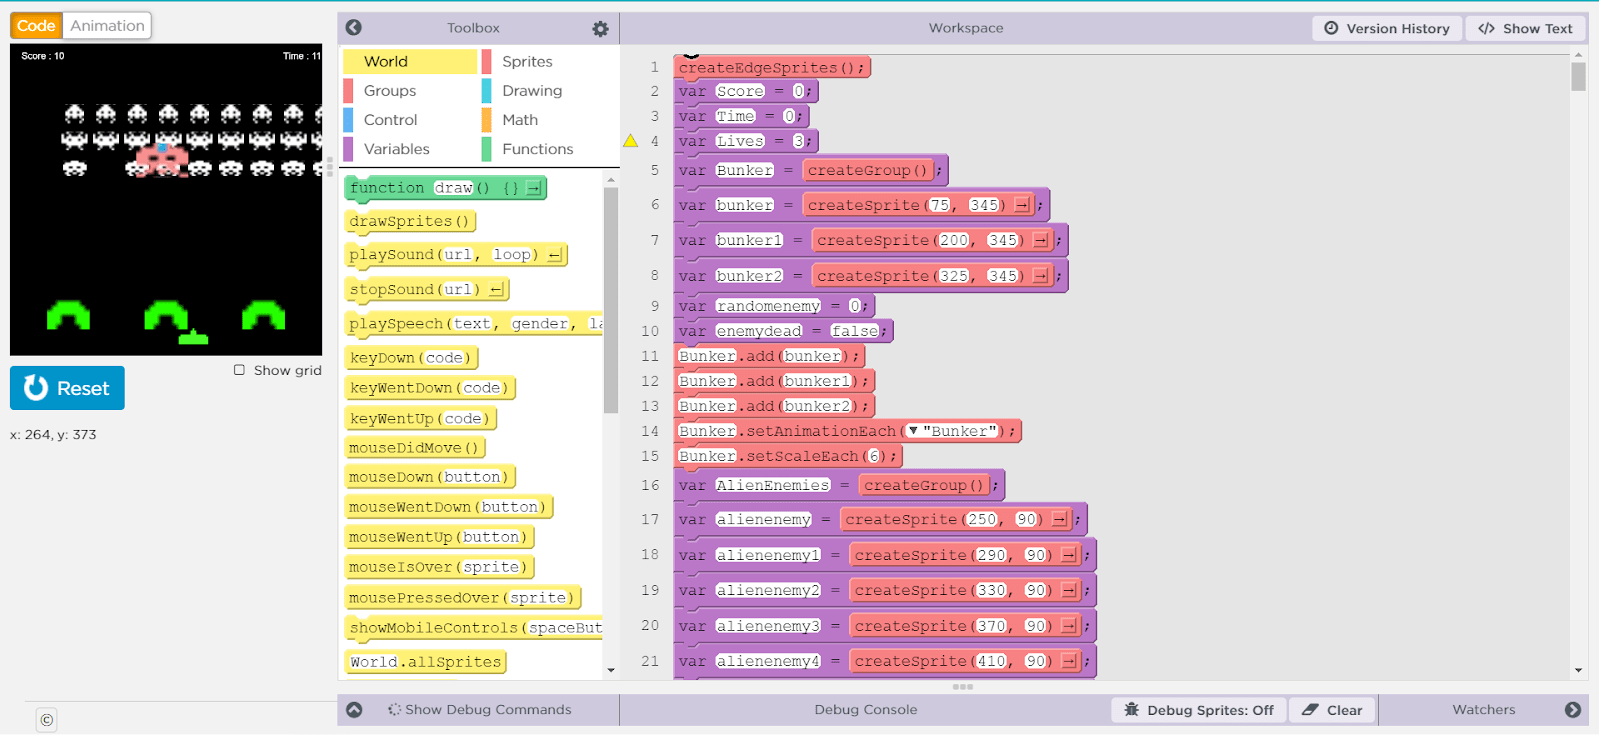Select the mouseDidMove() toolbox block
Image resolution: width=1599 pixels, height=735 pixels.
click(415, 448)
